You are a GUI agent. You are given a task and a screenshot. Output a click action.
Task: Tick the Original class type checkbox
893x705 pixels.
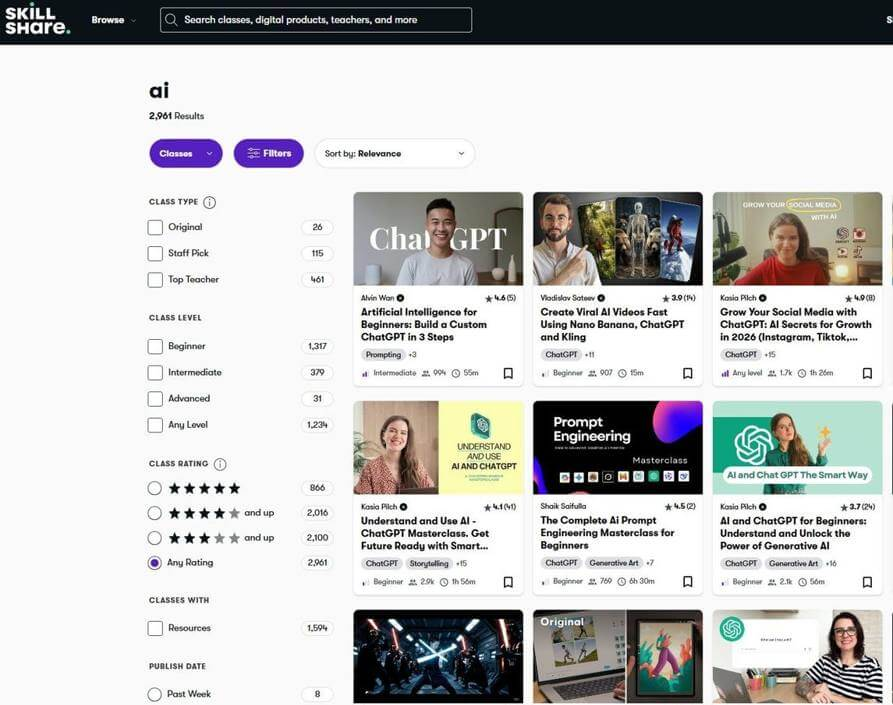point(155,227)
